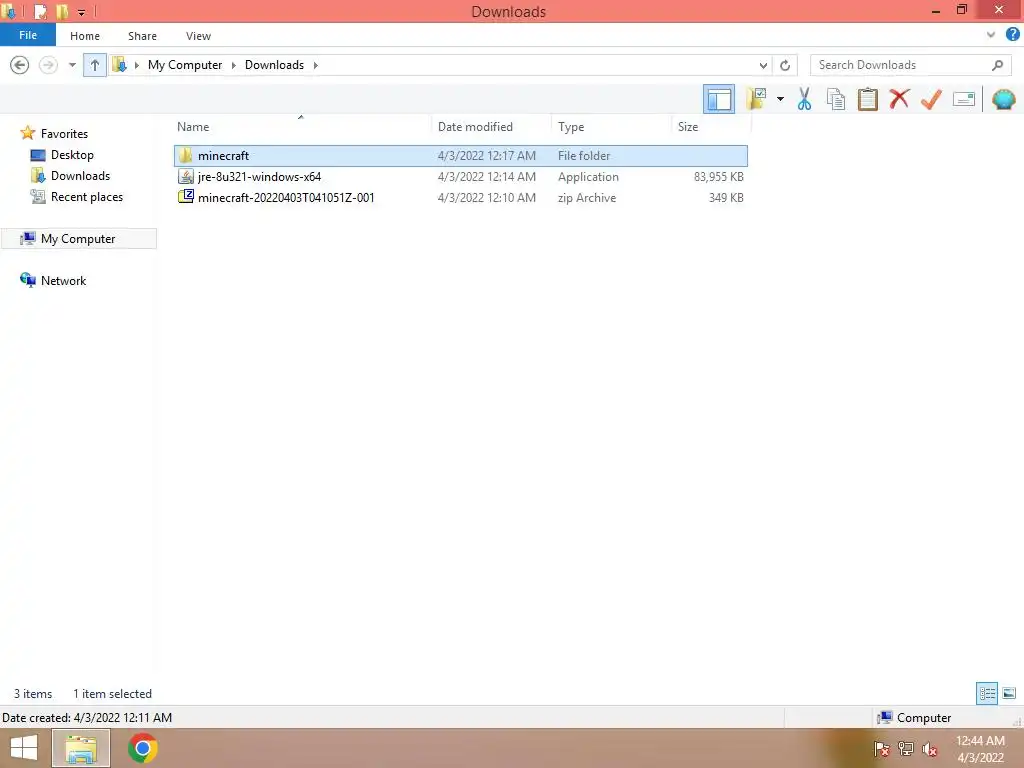Click the zip Archive type cell
The height and width of the screenshot is (768, 1024).
coord(586,197)
